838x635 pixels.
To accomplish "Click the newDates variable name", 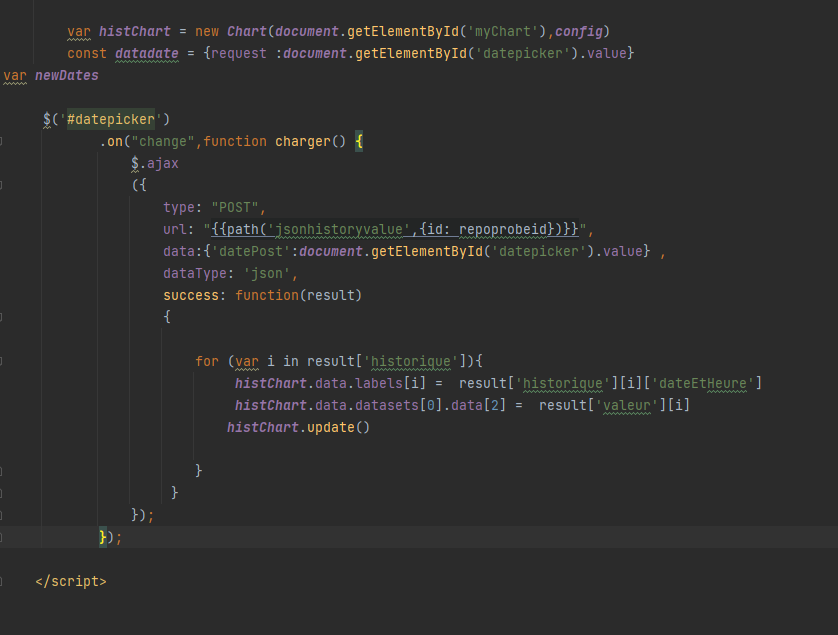I will 67,75.
